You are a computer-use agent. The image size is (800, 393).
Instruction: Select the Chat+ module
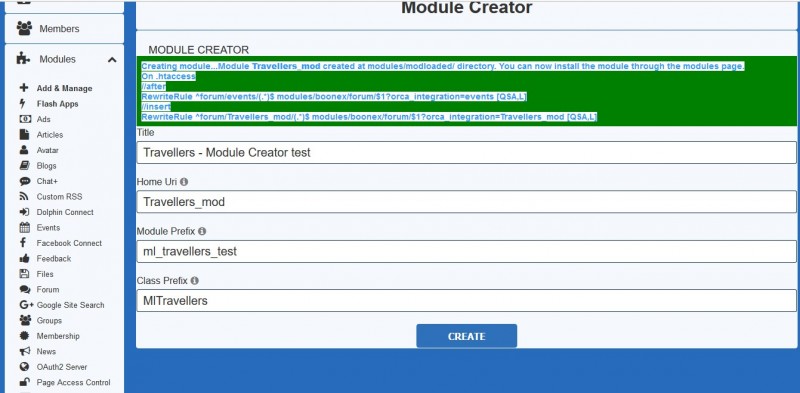47,181
